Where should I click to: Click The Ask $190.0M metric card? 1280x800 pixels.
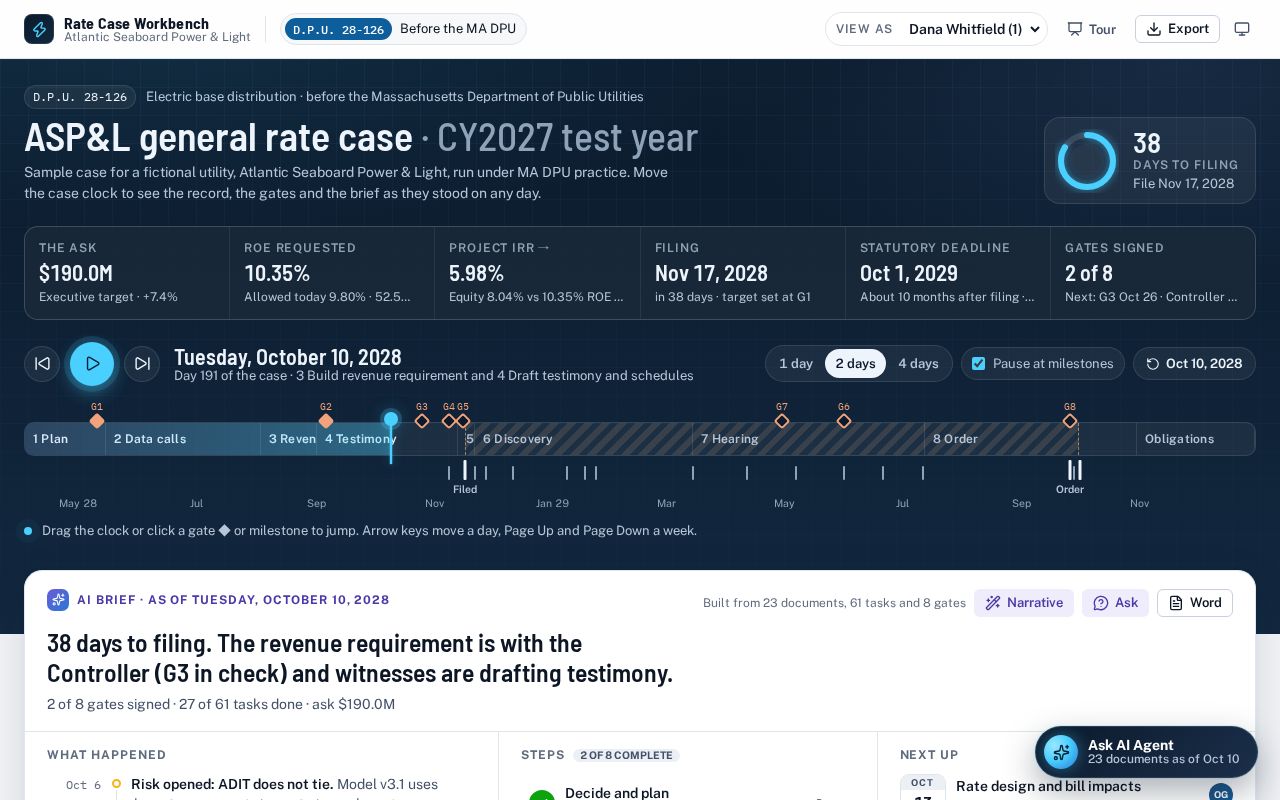pyautogui.click(x=127, y=273)
